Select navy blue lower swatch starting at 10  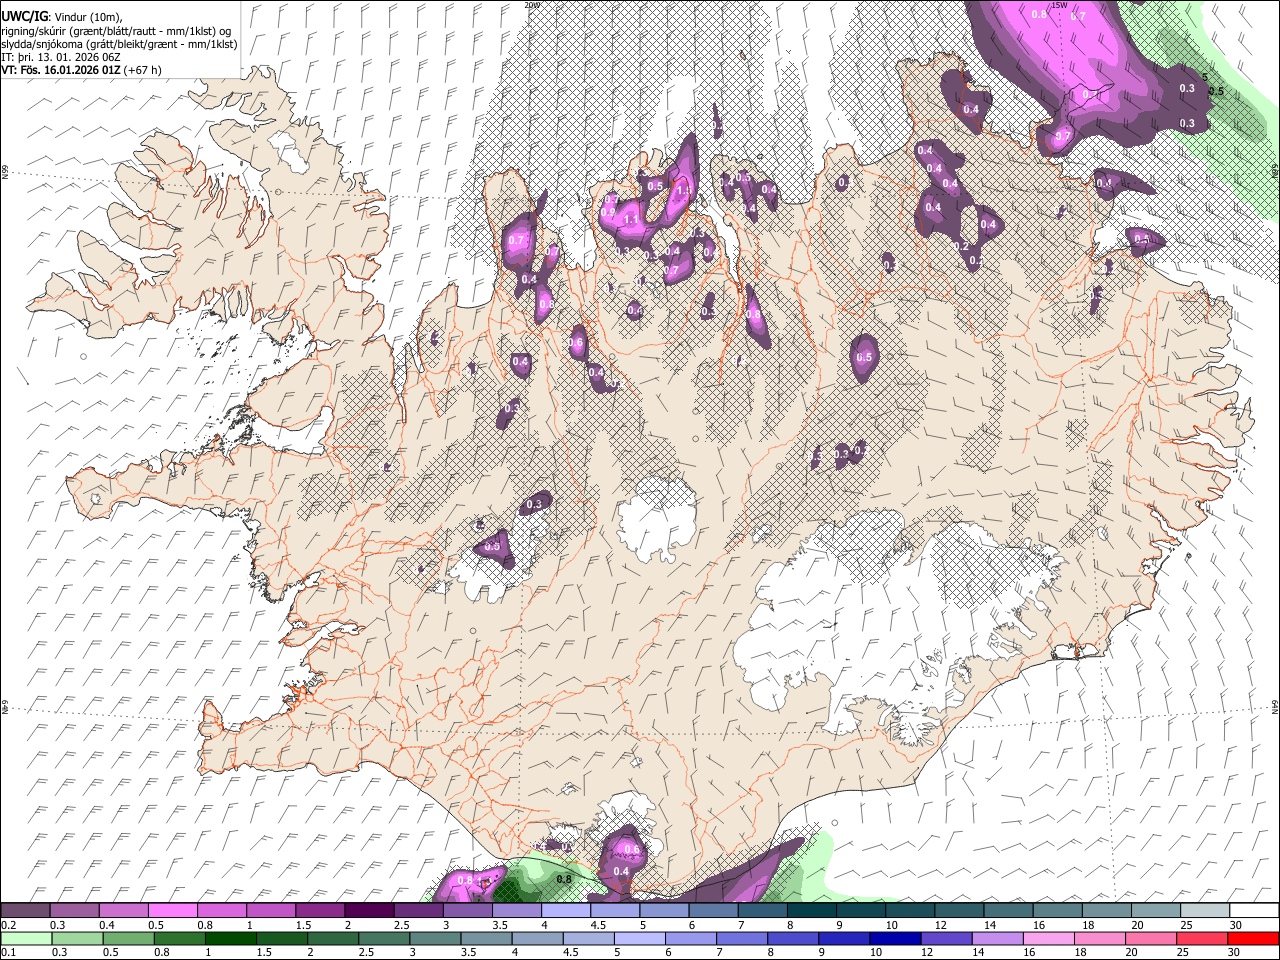[894, 938]
